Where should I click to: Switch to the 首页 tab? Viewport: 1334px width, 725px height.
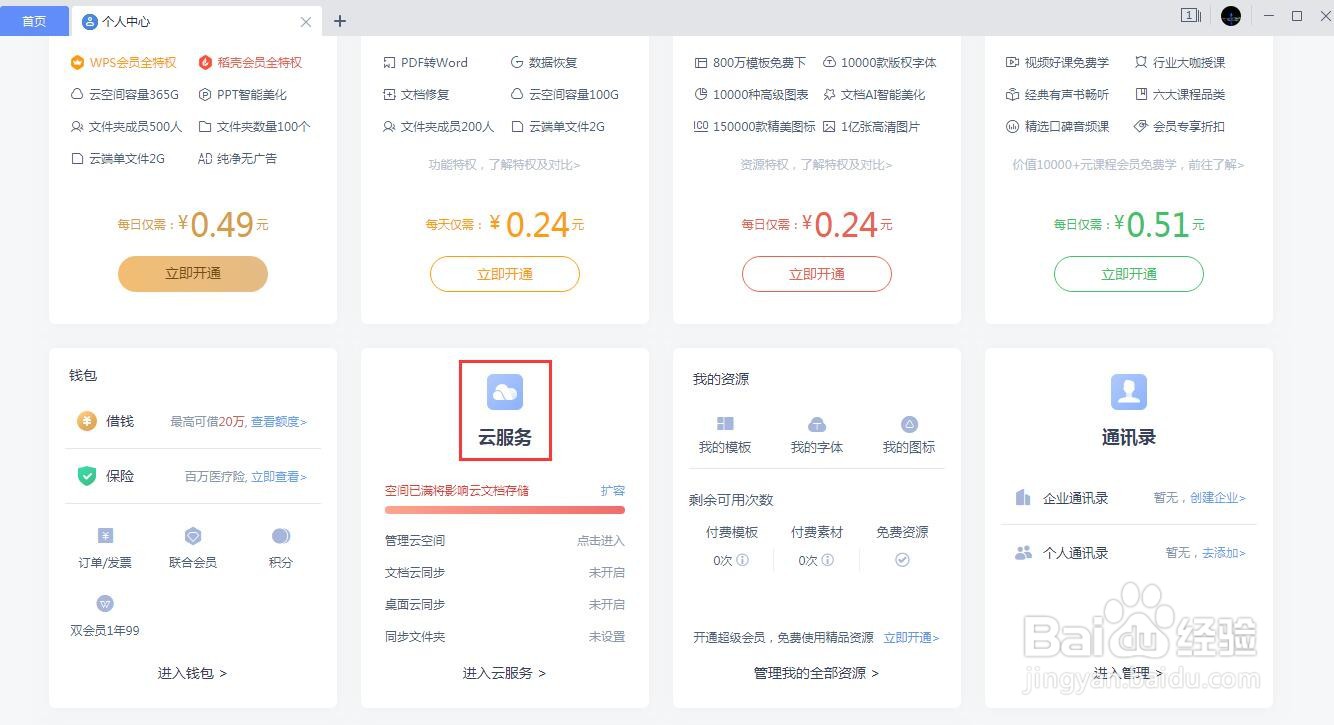[x=34, y=21]
